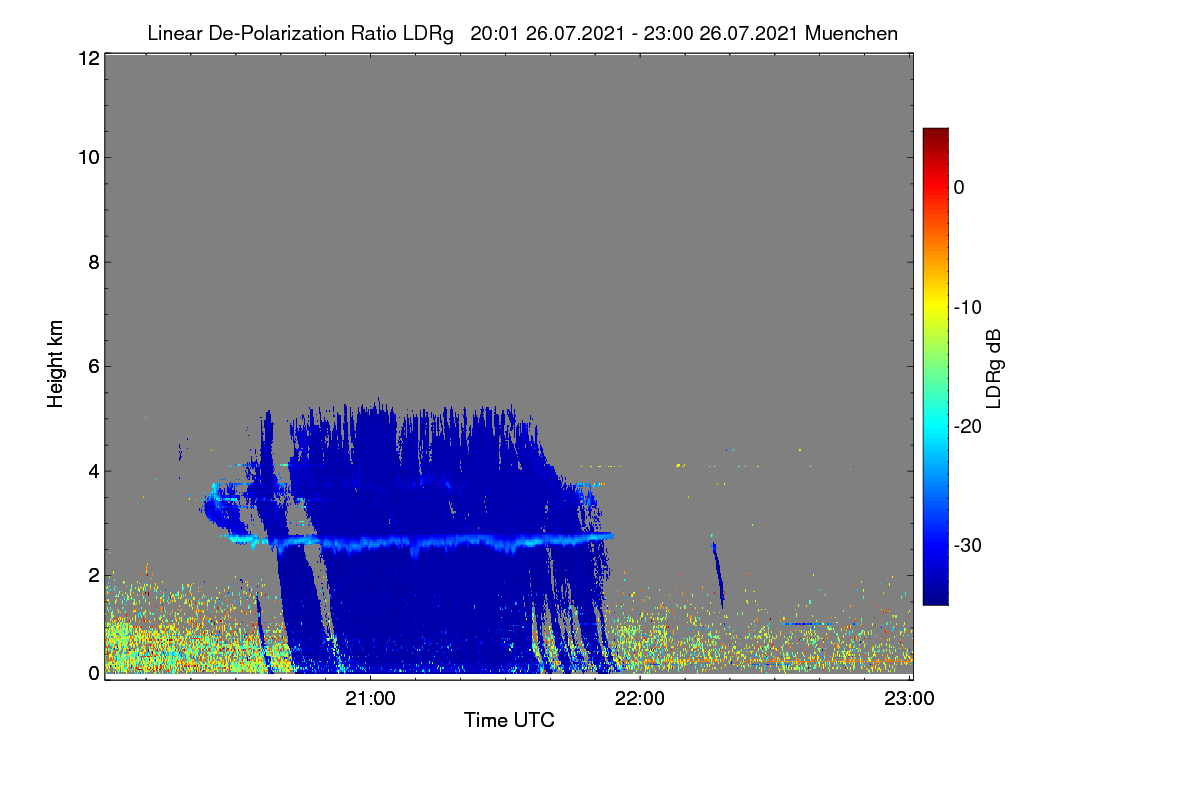
Task: Click the 21:00 time axis label
Action: click(x=370, y=698)
